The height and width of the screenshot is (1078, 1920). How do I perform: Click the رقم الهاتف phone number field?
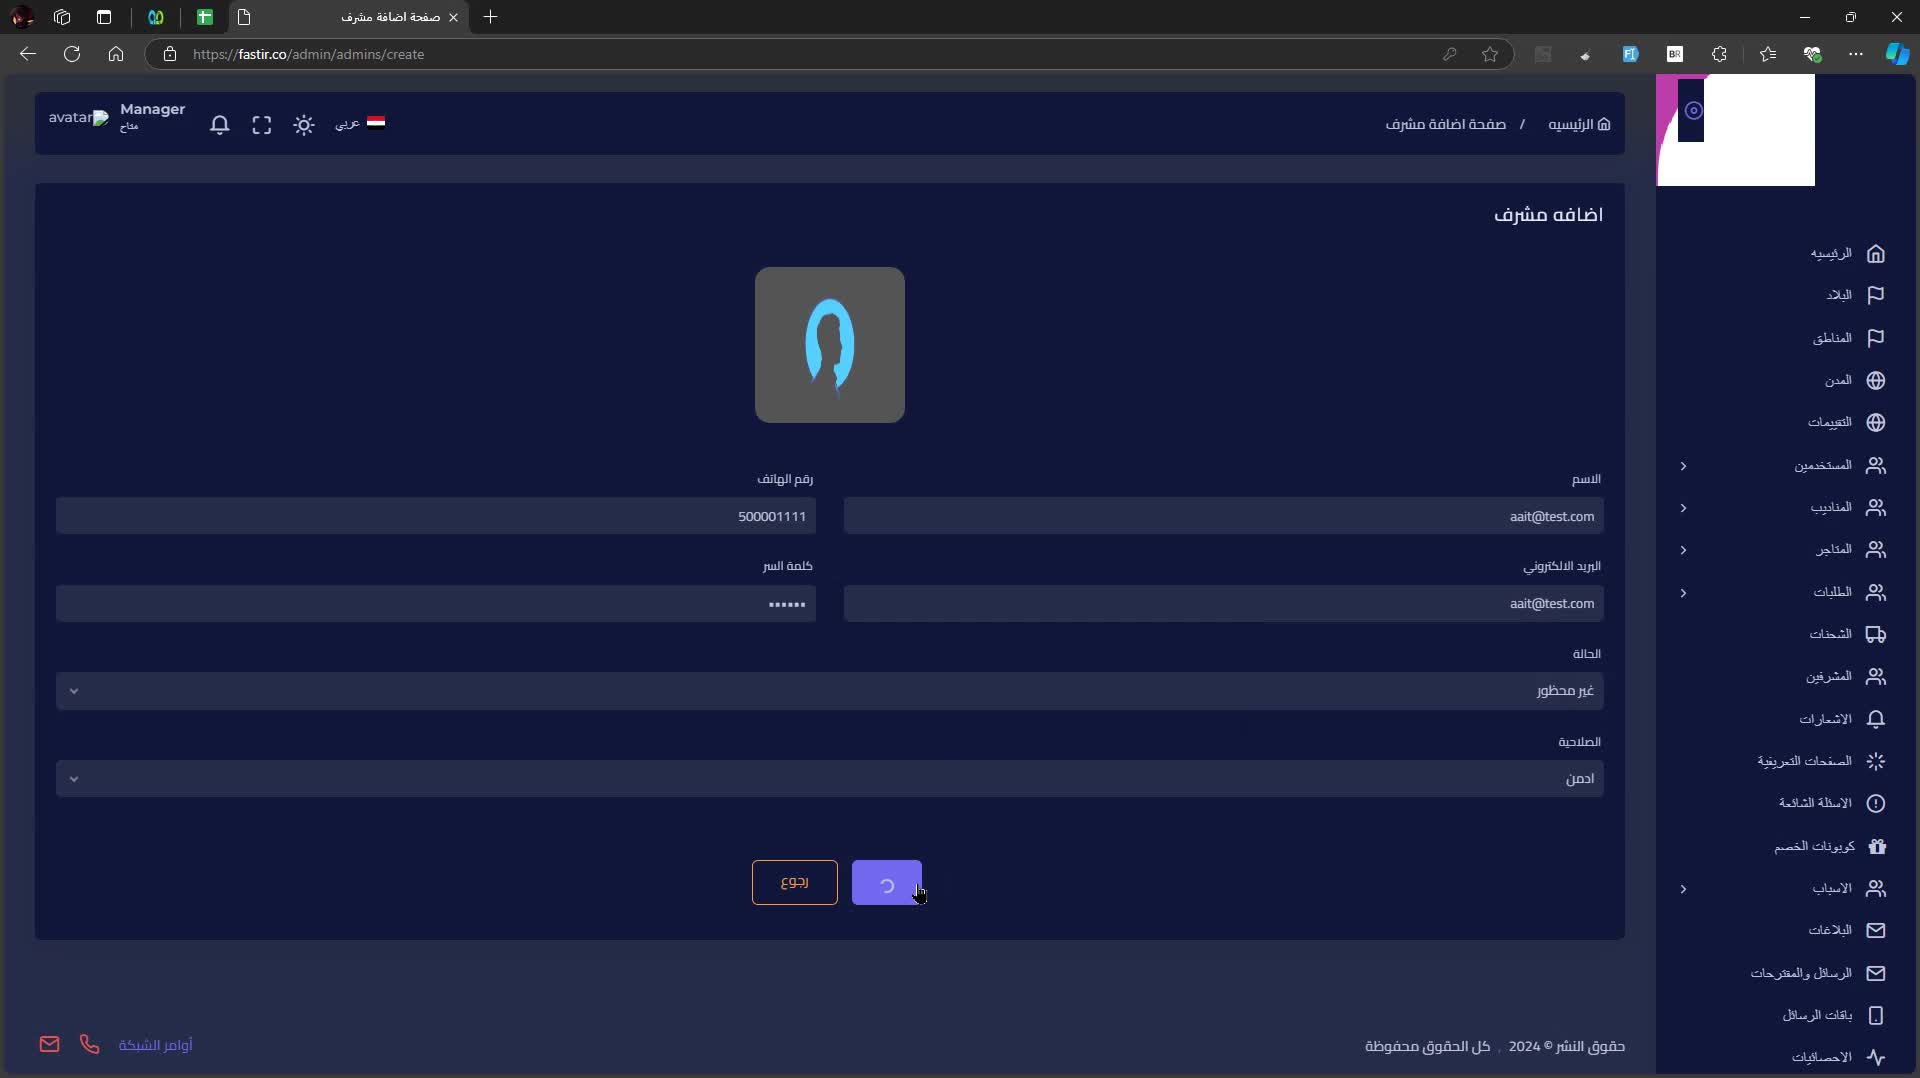436,516
